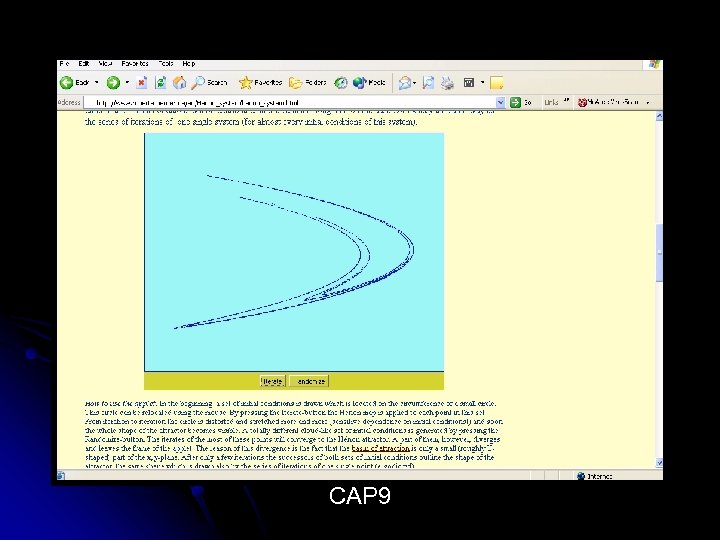Click the green Forward arrow button
This screenshot has width=720, height=540.
(113, 83)
